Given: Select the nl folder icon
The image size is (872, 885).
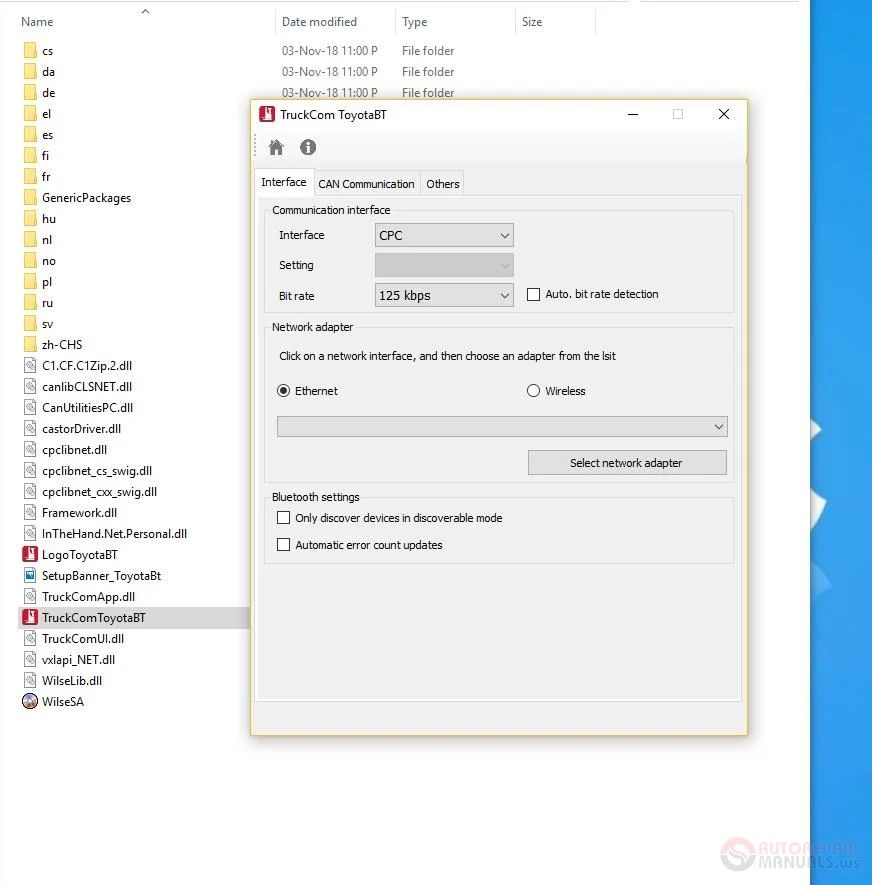Looking at the screenshot, I should 30,240.
